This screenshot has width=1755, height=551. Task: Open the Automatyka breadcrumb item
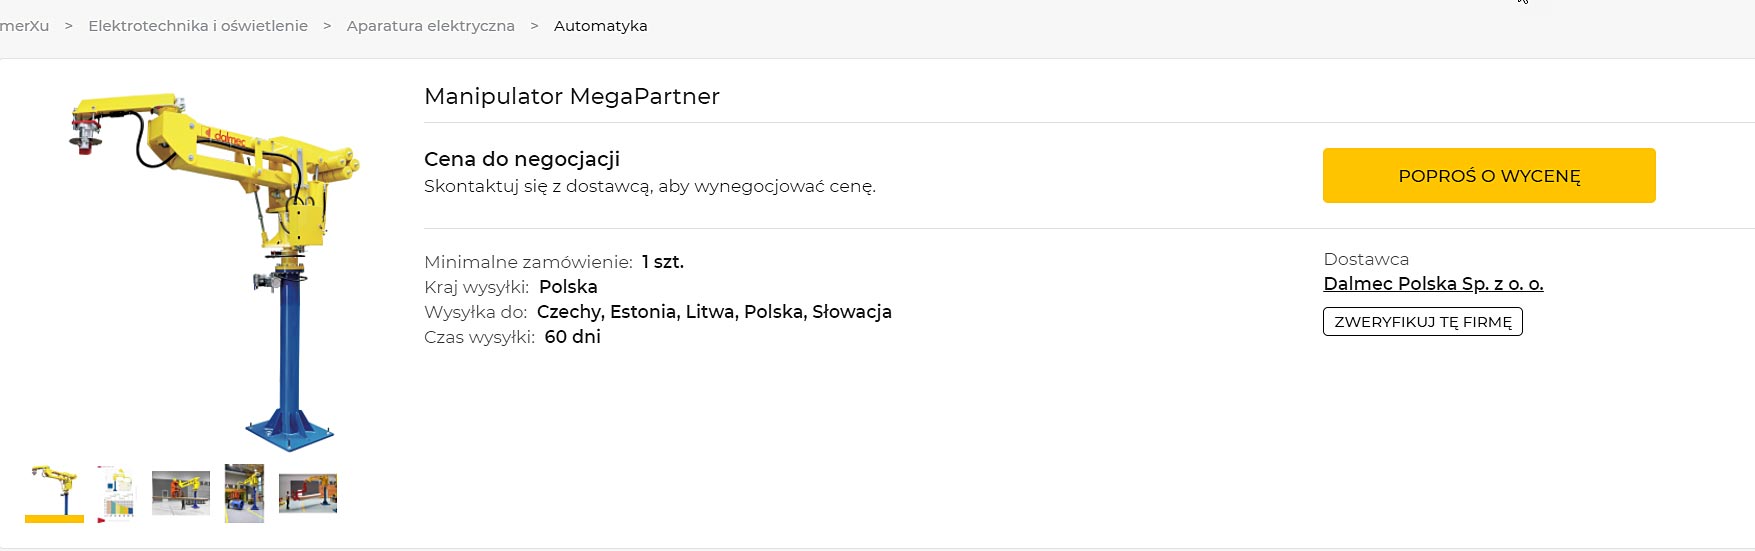click(x=601, y=26)
